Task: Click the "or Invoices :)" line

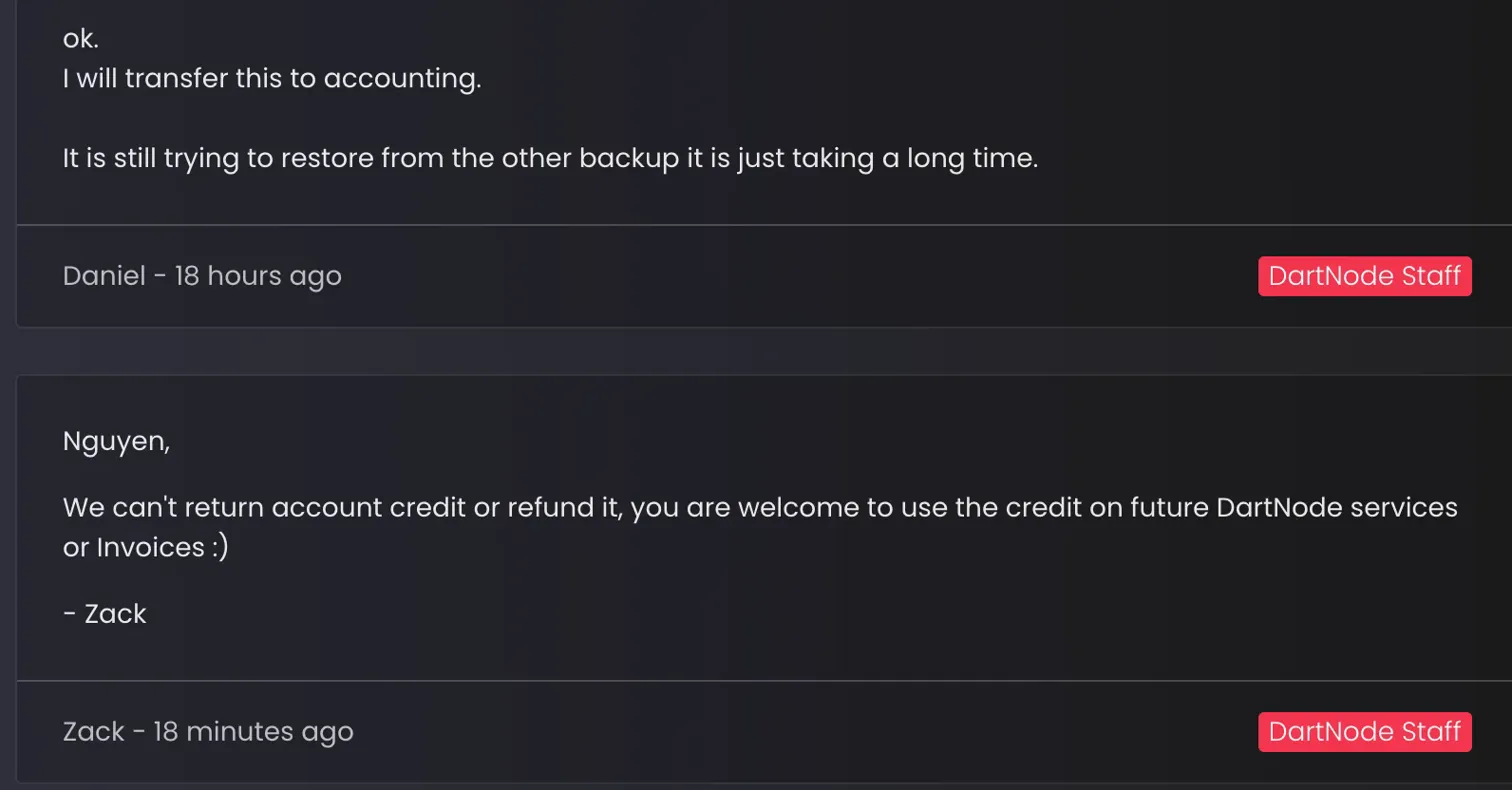Action: (145, 547)
